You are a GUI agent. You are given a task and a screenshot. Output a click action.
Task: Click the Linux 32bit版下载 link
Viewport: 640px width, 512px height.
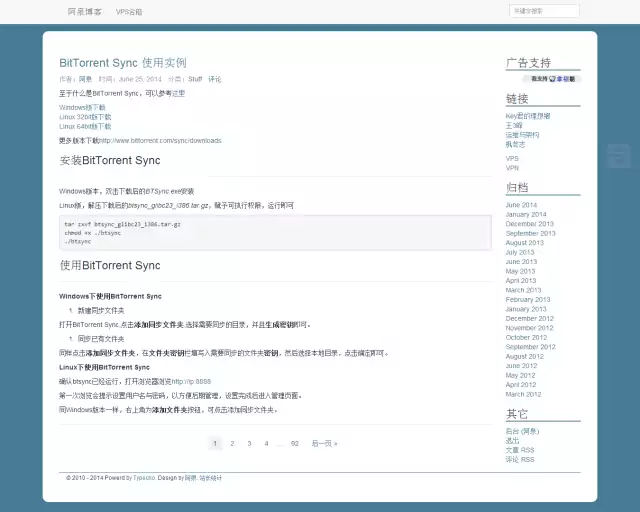click(x=85, y=117)
